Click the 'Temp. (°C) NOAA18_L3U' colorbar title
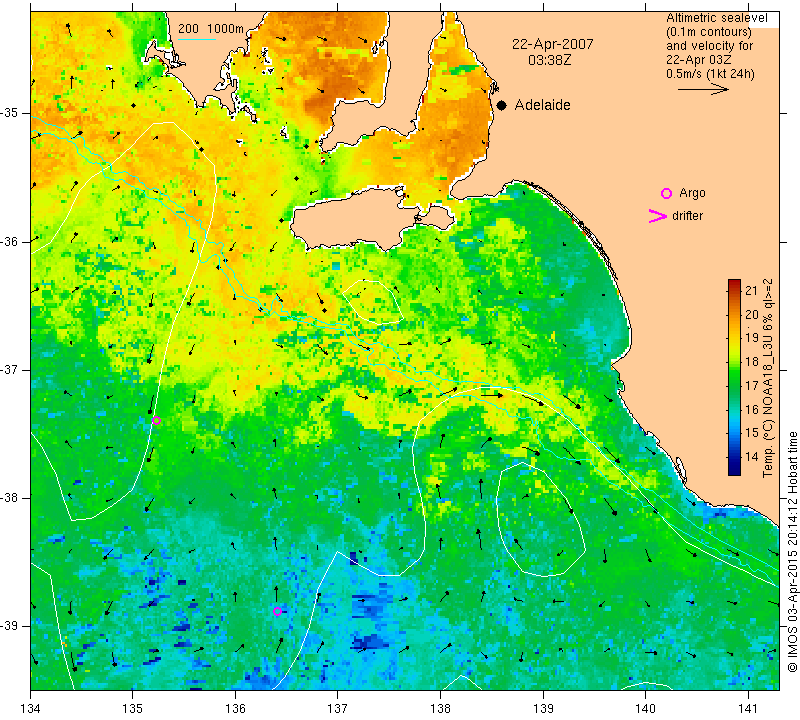 click(768, 378)
